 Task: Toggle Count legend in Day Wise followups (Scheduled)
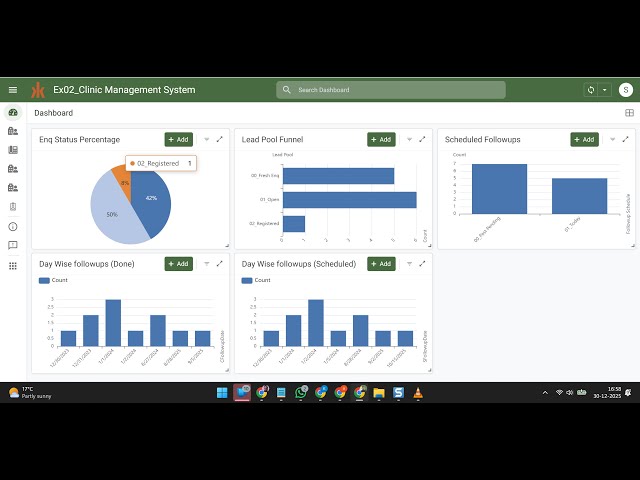[256, 280]
